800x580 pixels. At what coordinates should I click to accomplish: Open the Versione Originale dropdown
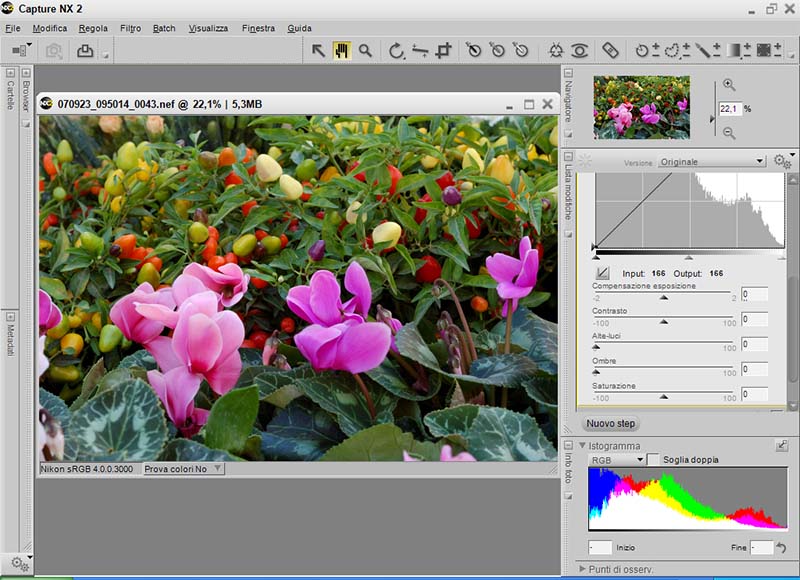pyautogui.click(x=712, y=162)
